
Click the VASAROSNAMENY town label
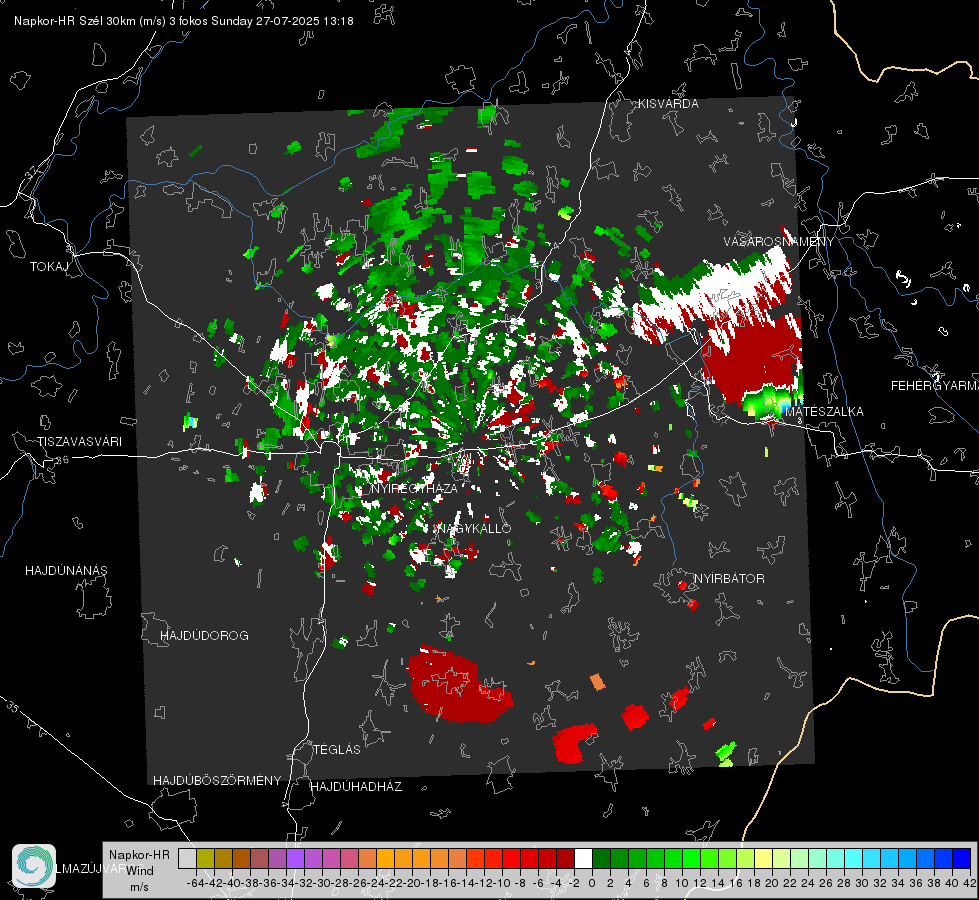coord(779,242)
